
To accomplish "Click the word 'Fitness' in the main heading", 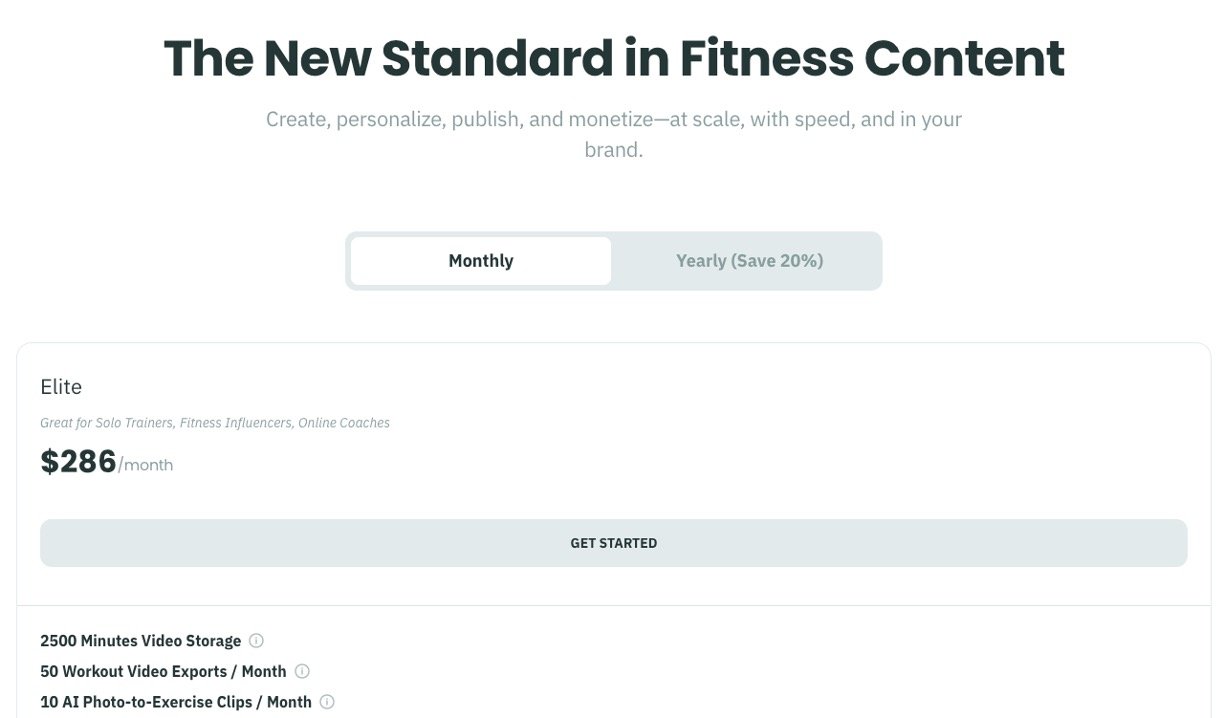I will (767, 58).
